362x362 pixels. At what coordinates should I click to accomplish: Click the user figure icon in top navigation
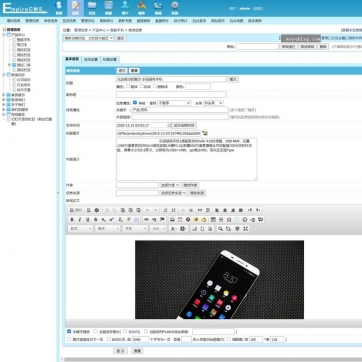pos(125,5)
